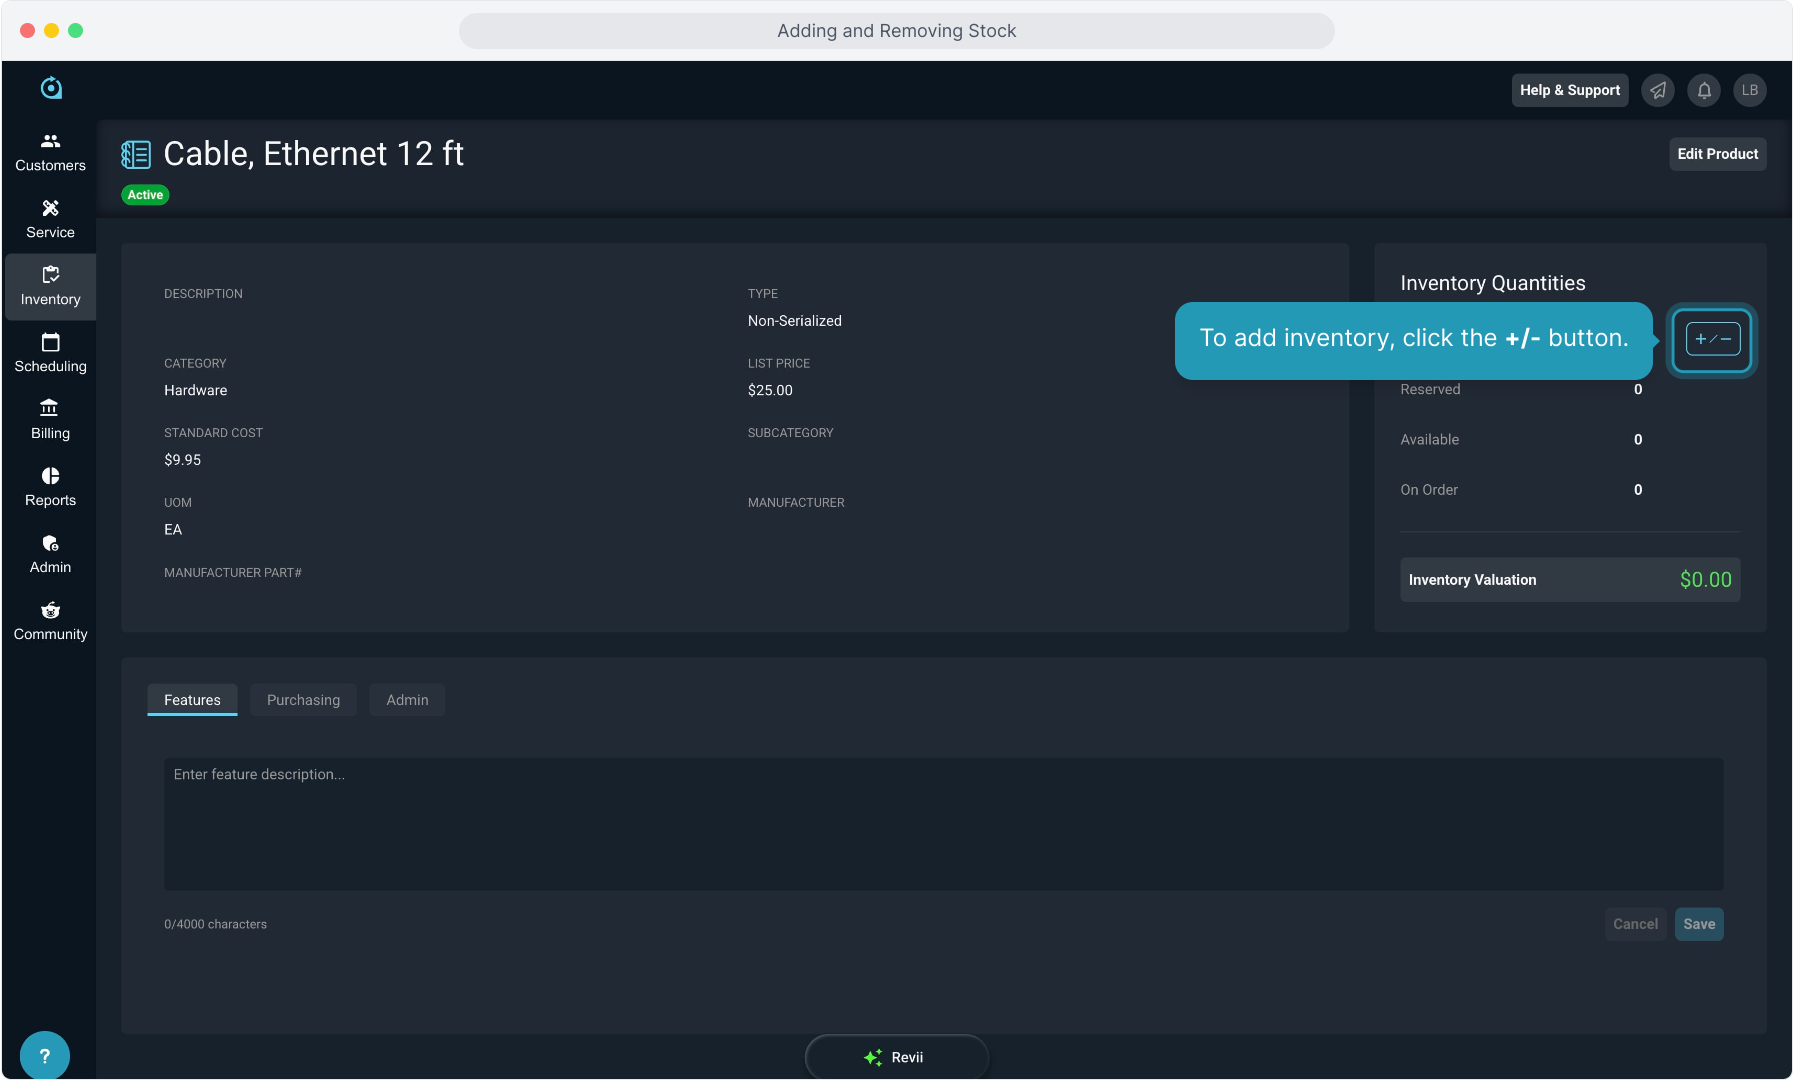The width and height of the screenshot is (1794, 1080).
Task: Switch to the Purchasing tab
Action: coord(303,700)
